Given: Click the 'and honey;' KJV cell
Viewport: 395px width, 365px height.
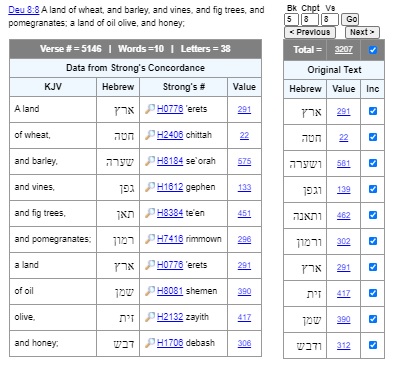Looking at the screenshot, I should [x=53, y=343].
